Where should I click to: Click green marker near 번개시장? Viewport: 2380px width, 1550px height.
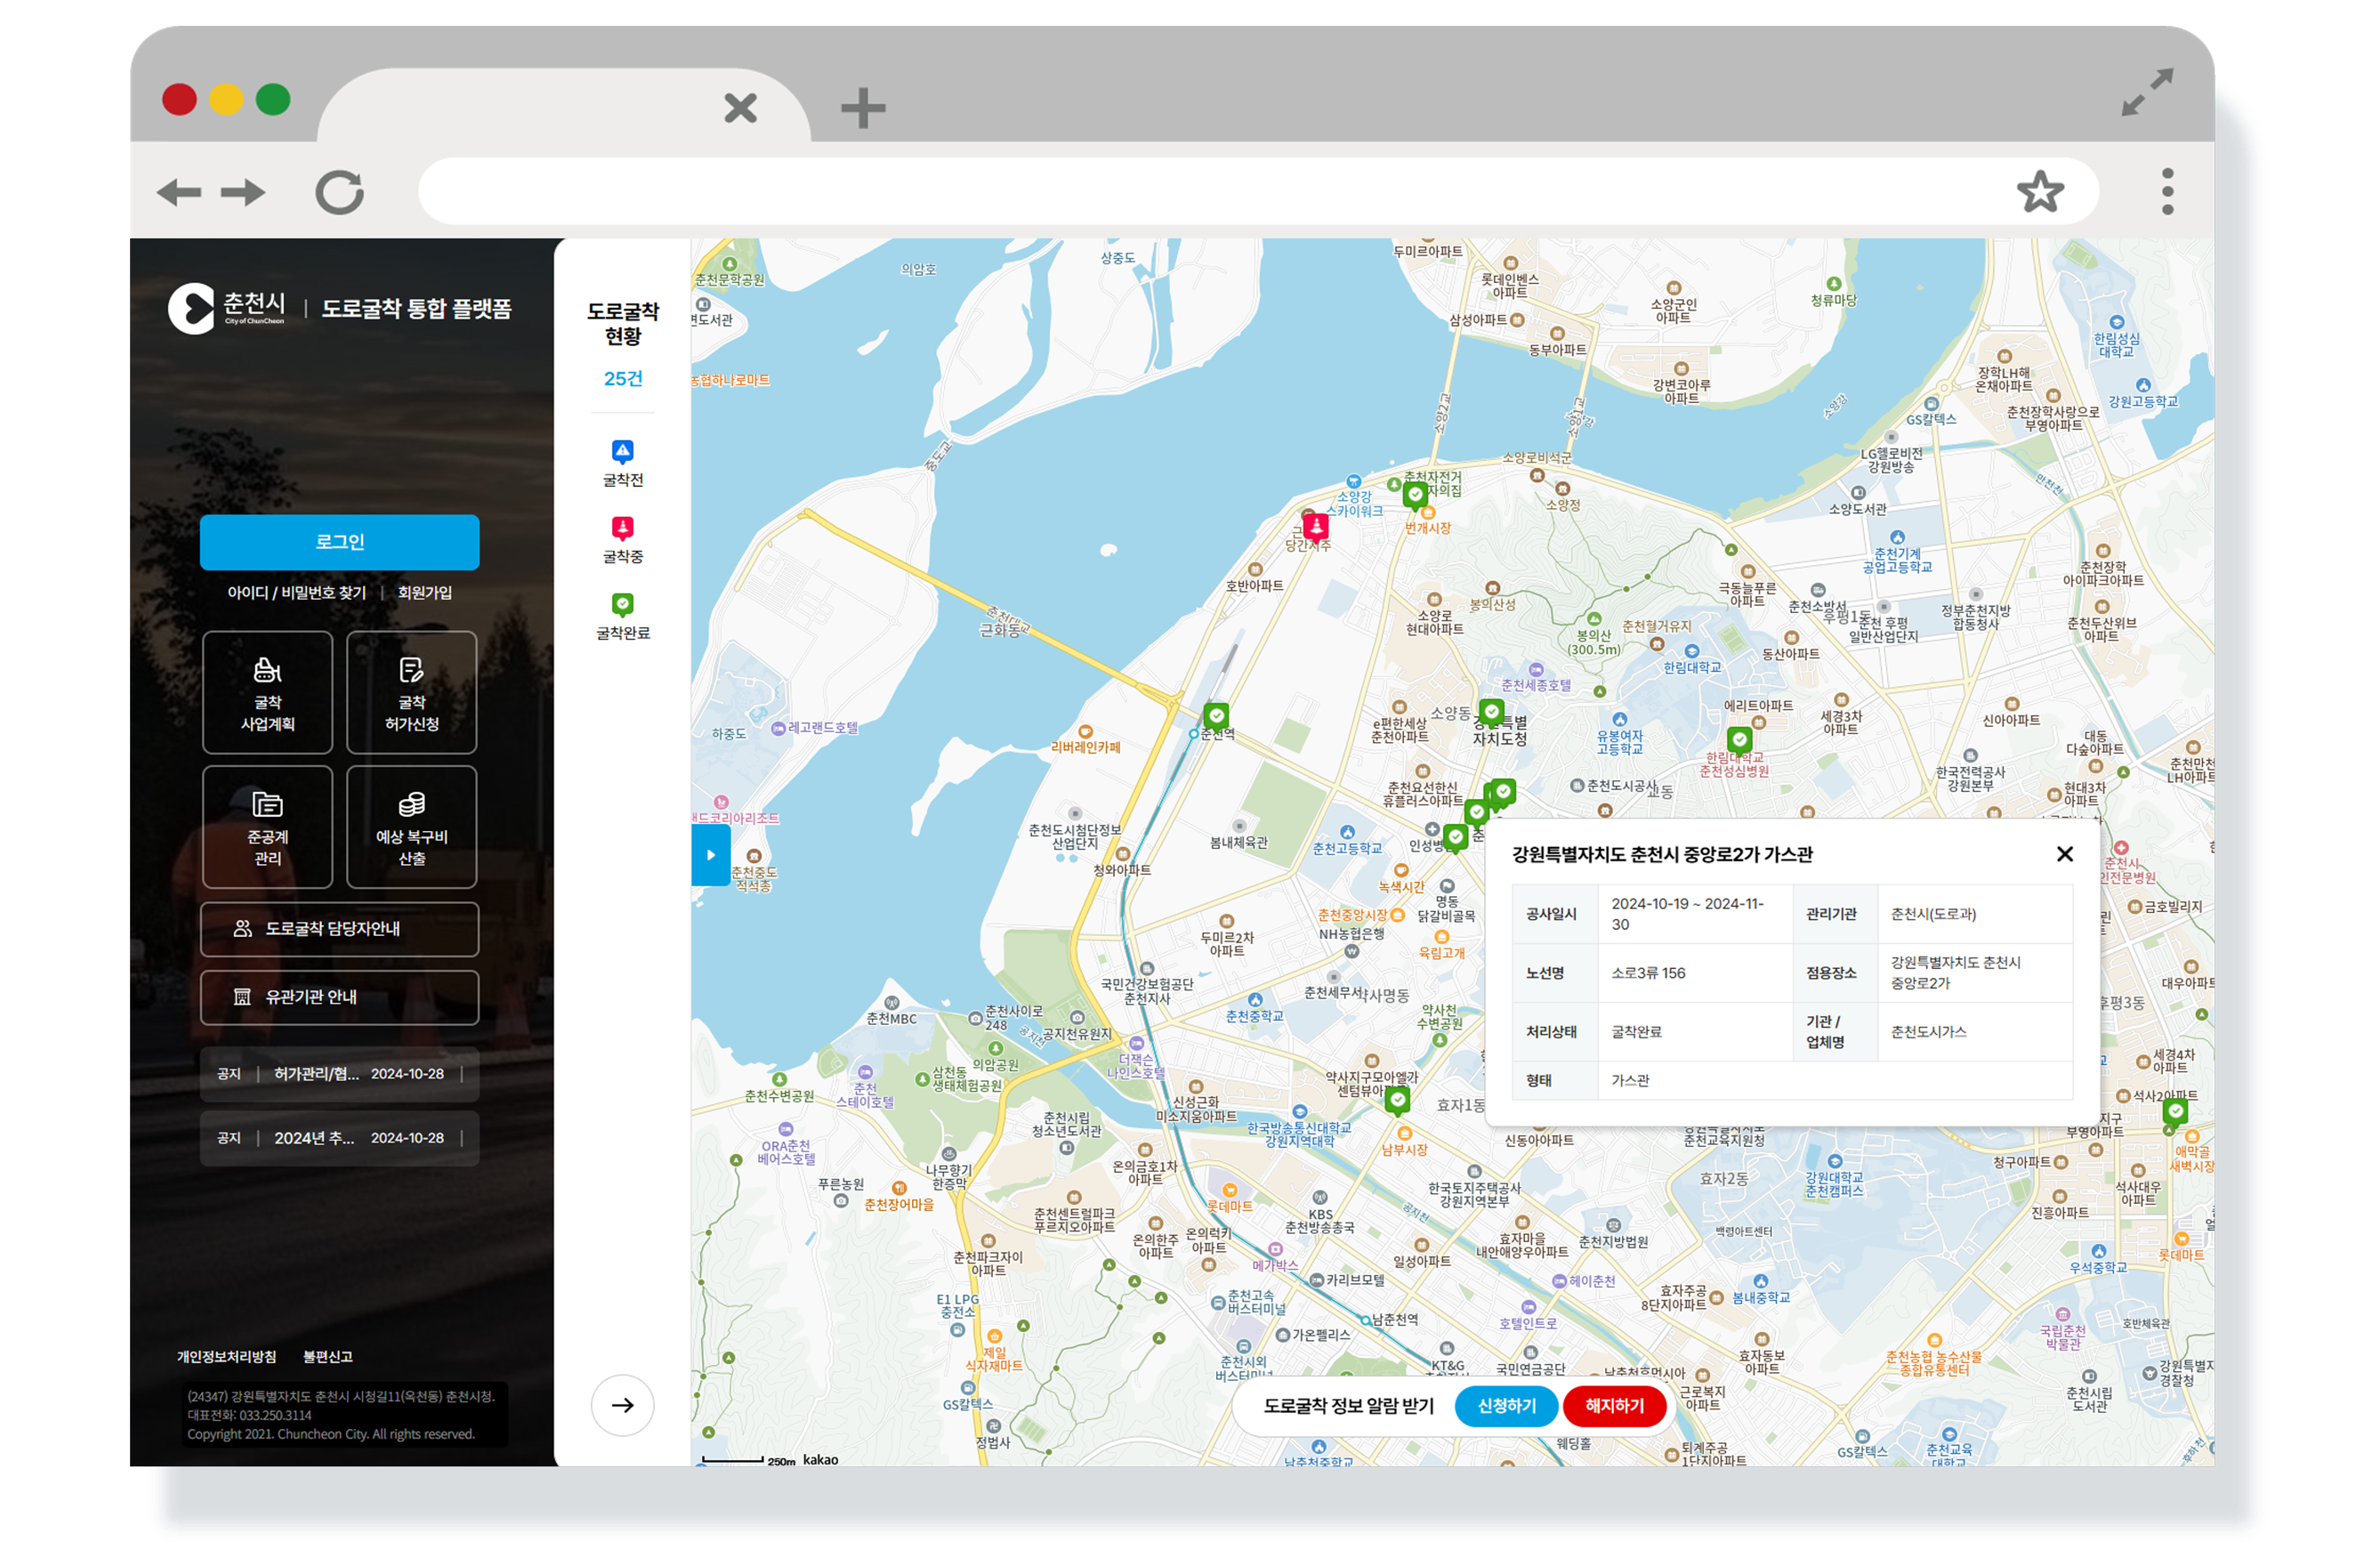tap(1415, 495)
